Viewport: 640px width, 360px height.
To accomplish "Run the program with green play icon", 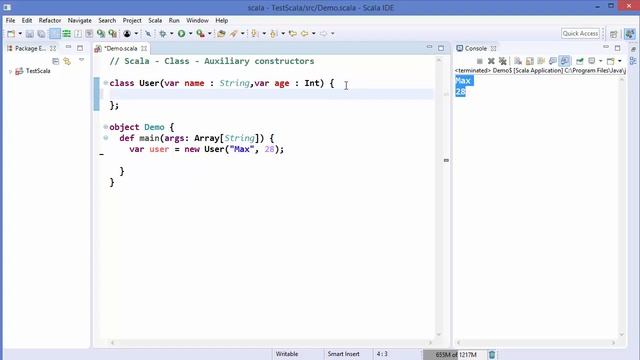I will [x=181, y=34].
